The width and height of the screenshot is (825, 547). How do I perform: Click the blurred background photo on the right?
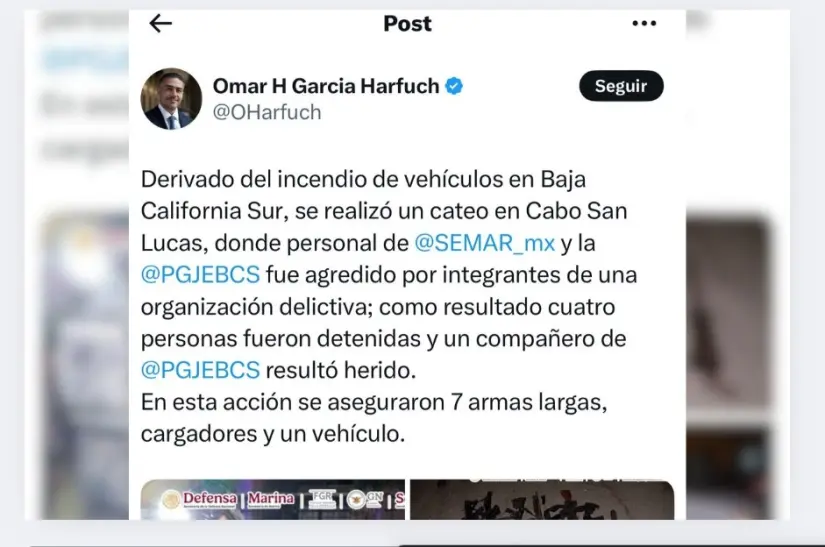(x=728, y=368)
